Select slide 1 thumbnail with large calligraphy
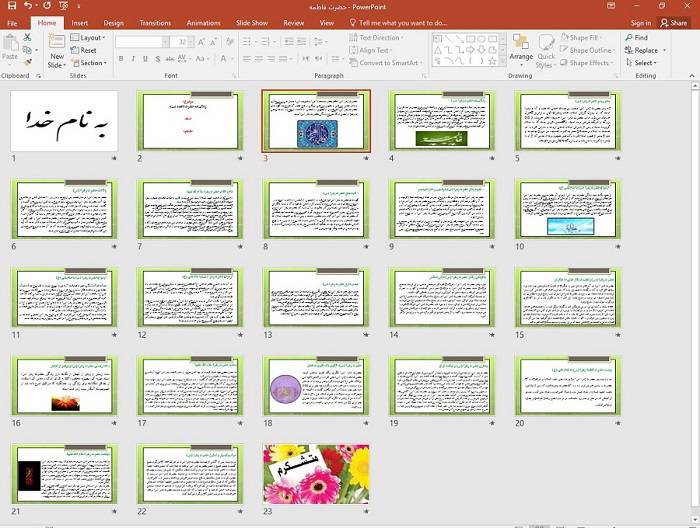Viewport: 700px width, 528px height. click(64, 120)
